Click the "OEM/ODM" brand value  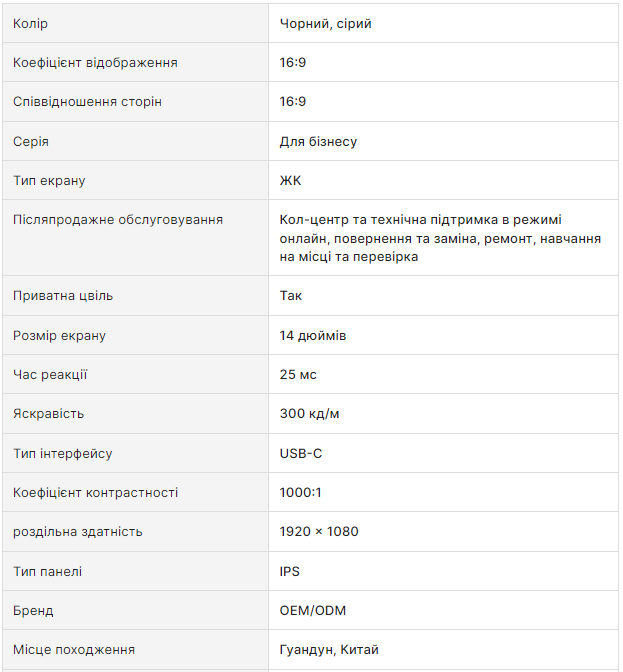(313, 611)
